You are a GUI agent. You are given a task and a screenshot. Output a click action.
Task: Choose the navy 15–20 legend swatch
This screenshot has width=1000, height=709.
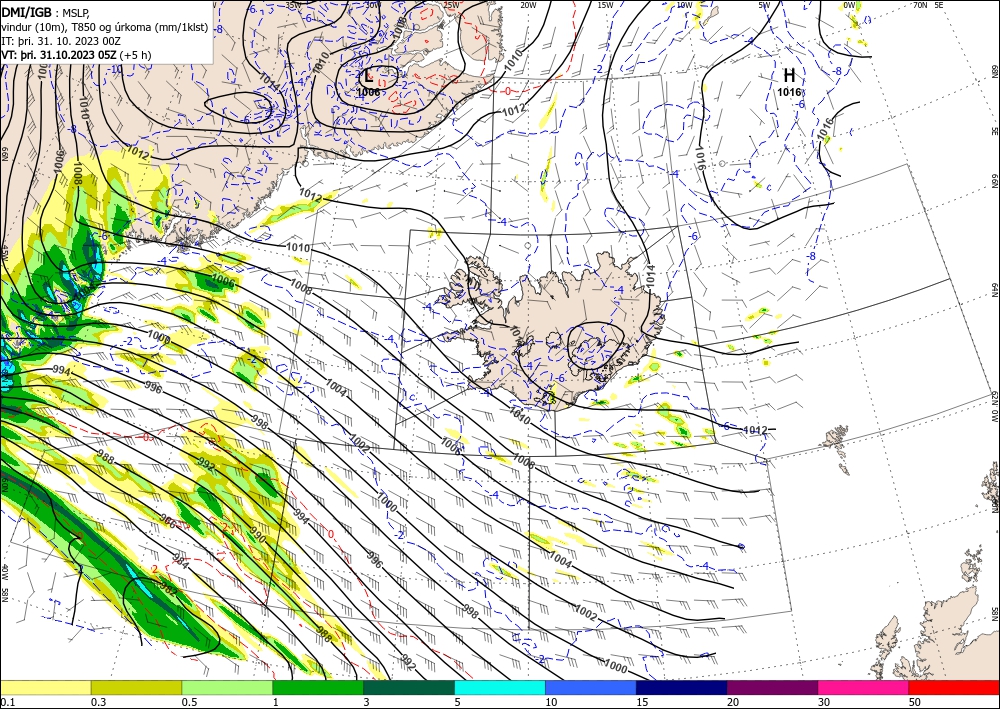682,687
